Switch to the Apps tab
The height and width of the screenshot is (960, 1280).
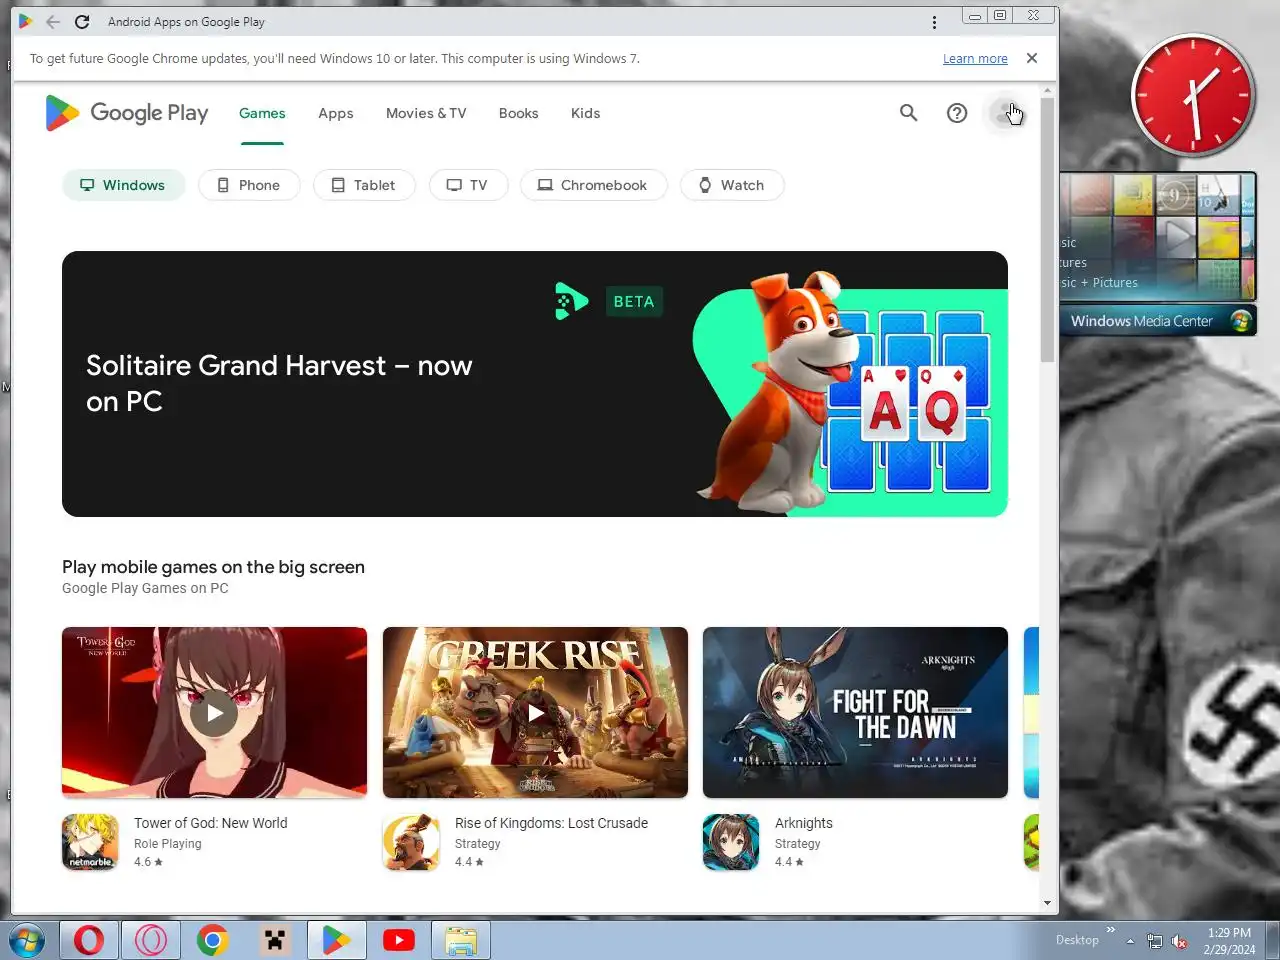(336, 113)
